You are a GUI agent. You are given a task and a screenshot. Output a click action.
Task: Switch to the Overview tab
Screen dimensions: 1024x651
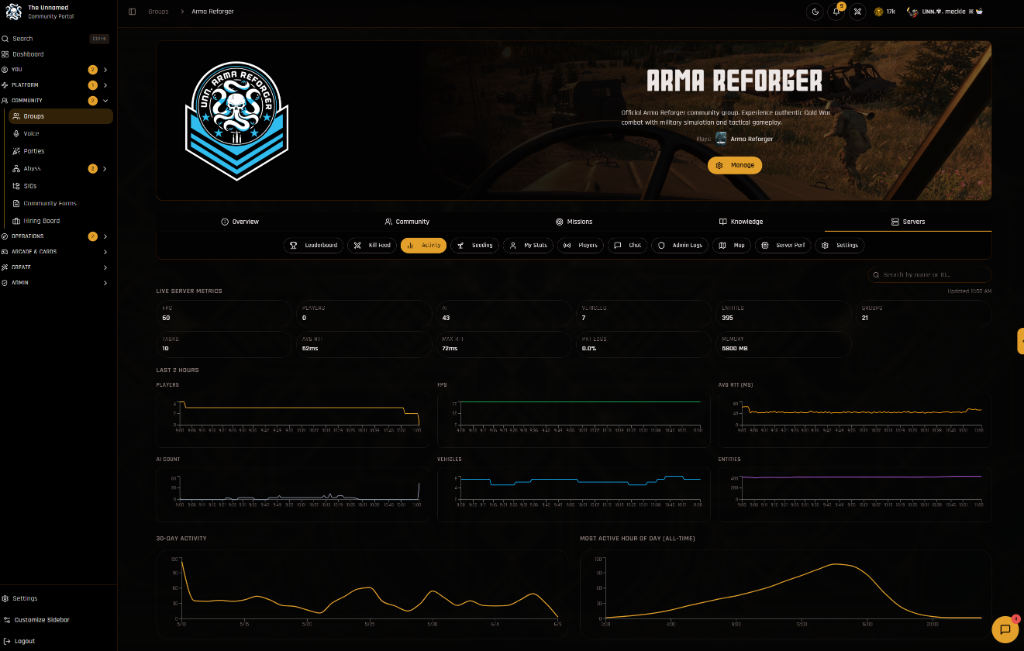[x=240, y=221]
